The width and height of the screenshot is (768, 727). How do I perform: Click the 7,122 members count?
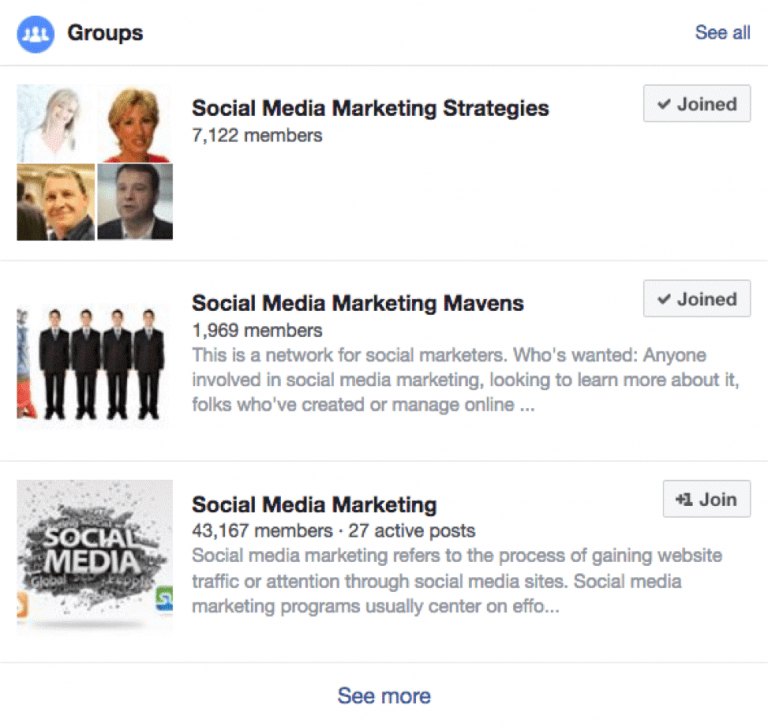click(x=257, y=135)
